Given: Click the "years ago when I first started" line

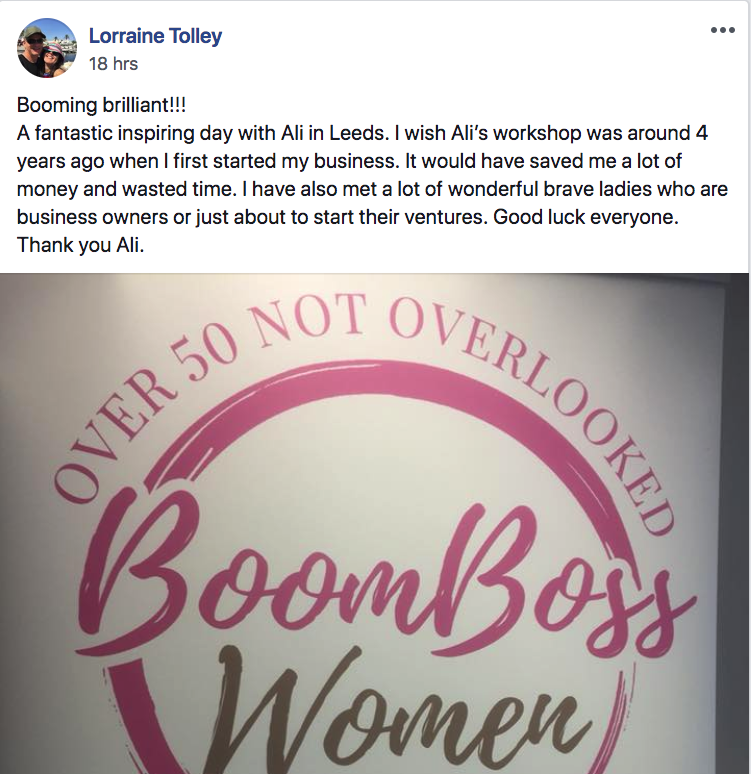Looking at the screenshot, I should [150, 162].
